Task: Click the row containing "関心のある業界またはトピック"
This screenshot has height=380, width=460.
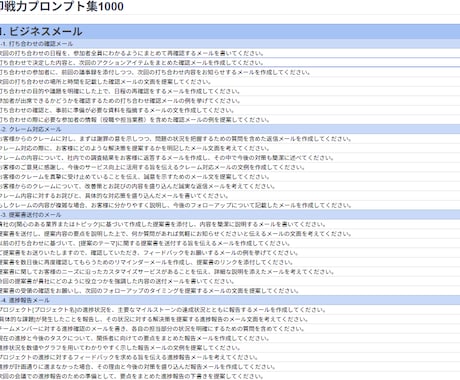Action: click(x=230, y=224)
